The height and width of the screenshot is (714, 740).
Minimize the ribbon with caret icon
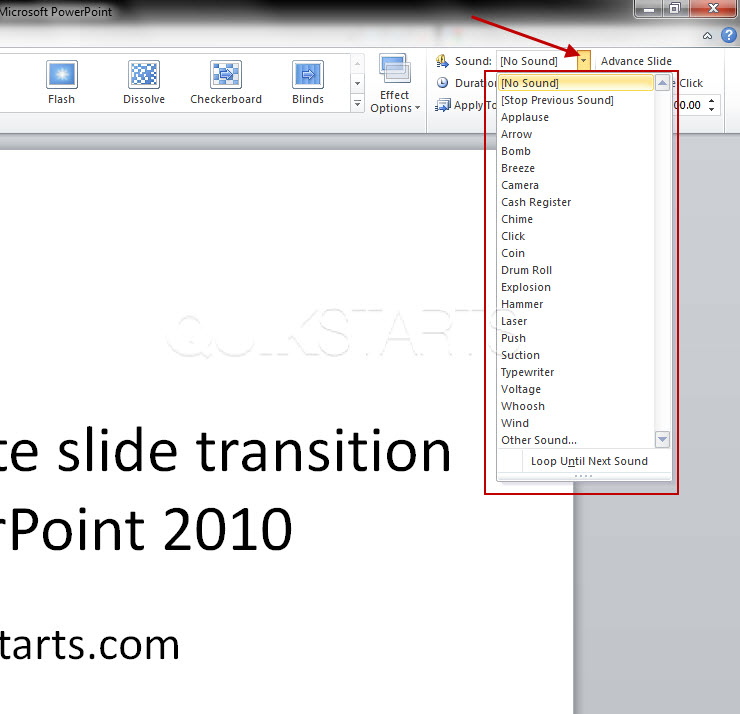[x=707, y=35]
